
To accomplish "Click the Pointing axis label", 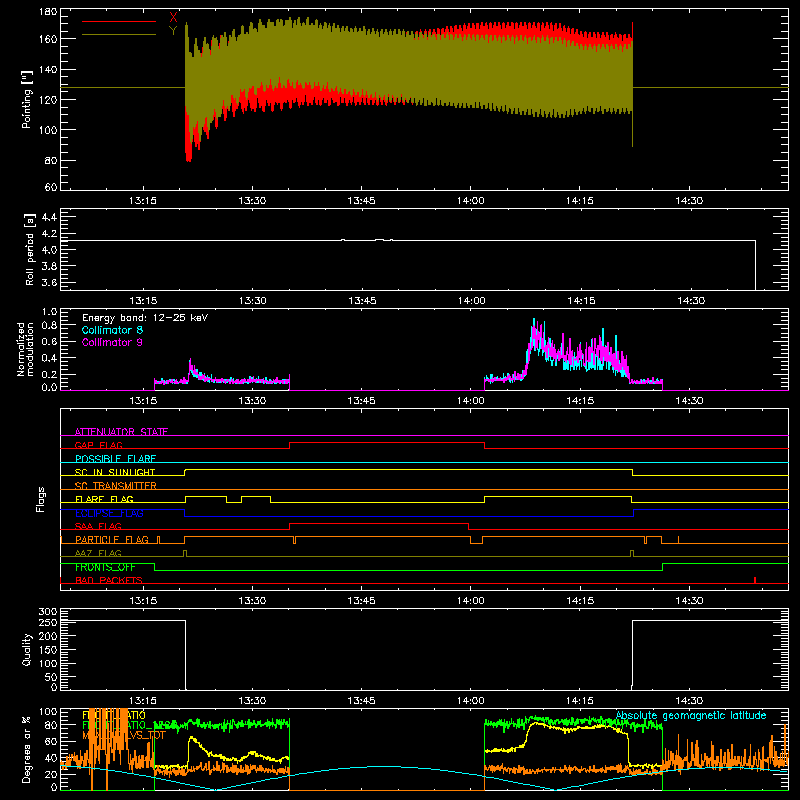I will coord(27,99).
